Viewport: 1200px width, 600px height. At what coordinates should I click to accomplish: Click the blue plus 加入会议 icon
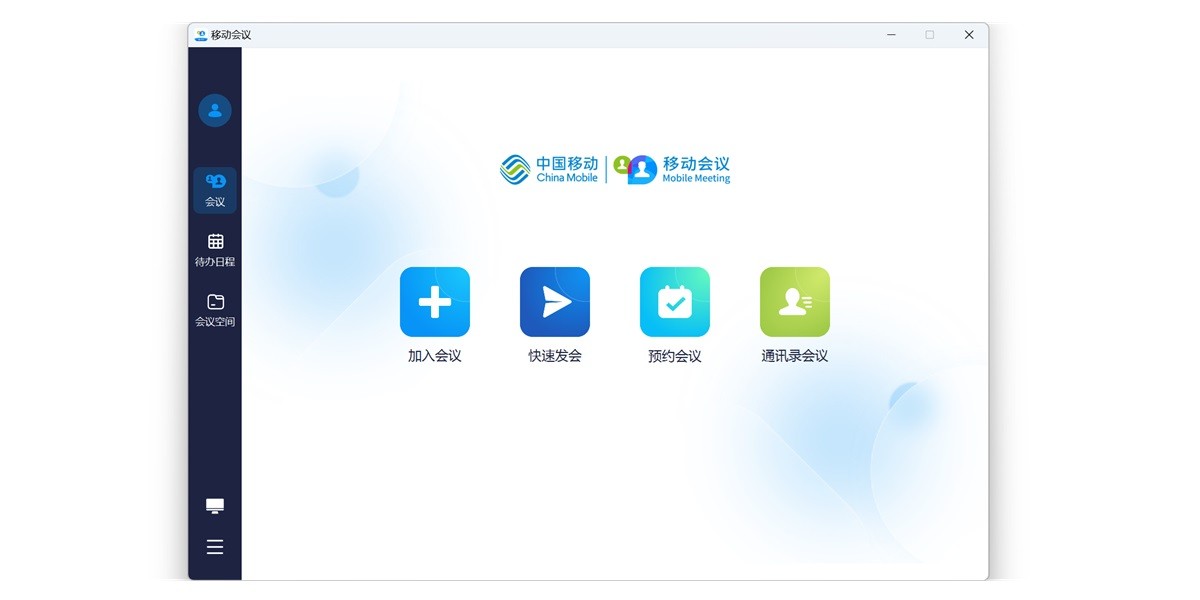[435, 302]
